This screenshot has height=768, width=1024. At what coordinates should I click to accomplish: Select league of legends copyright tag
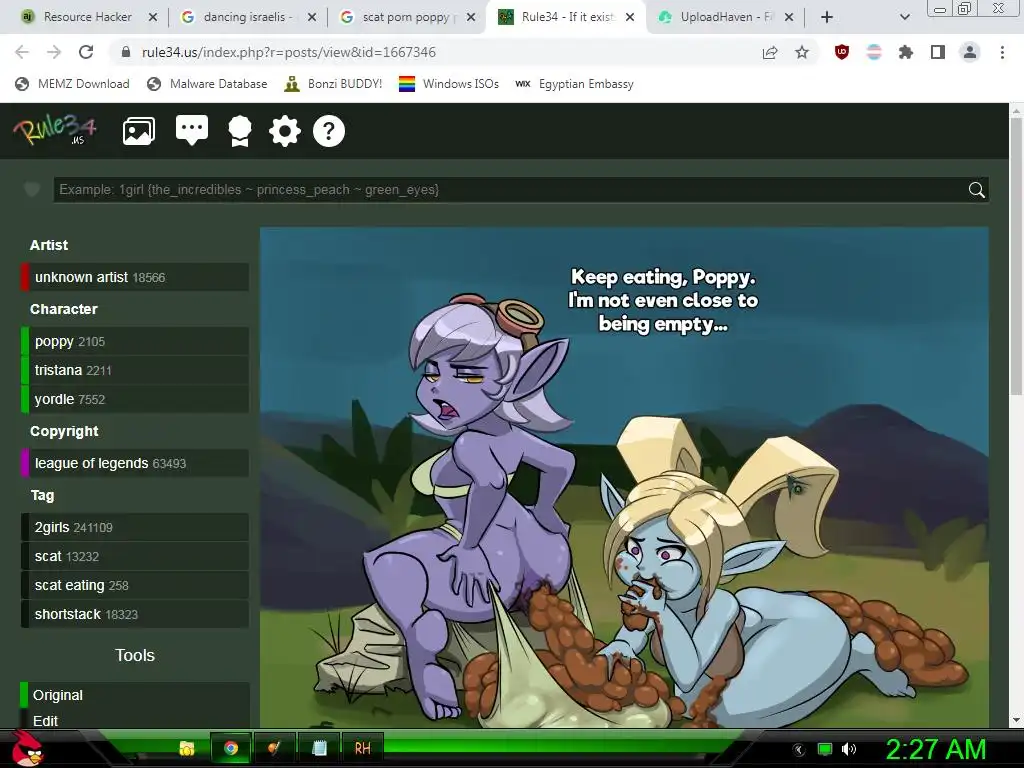135,463
